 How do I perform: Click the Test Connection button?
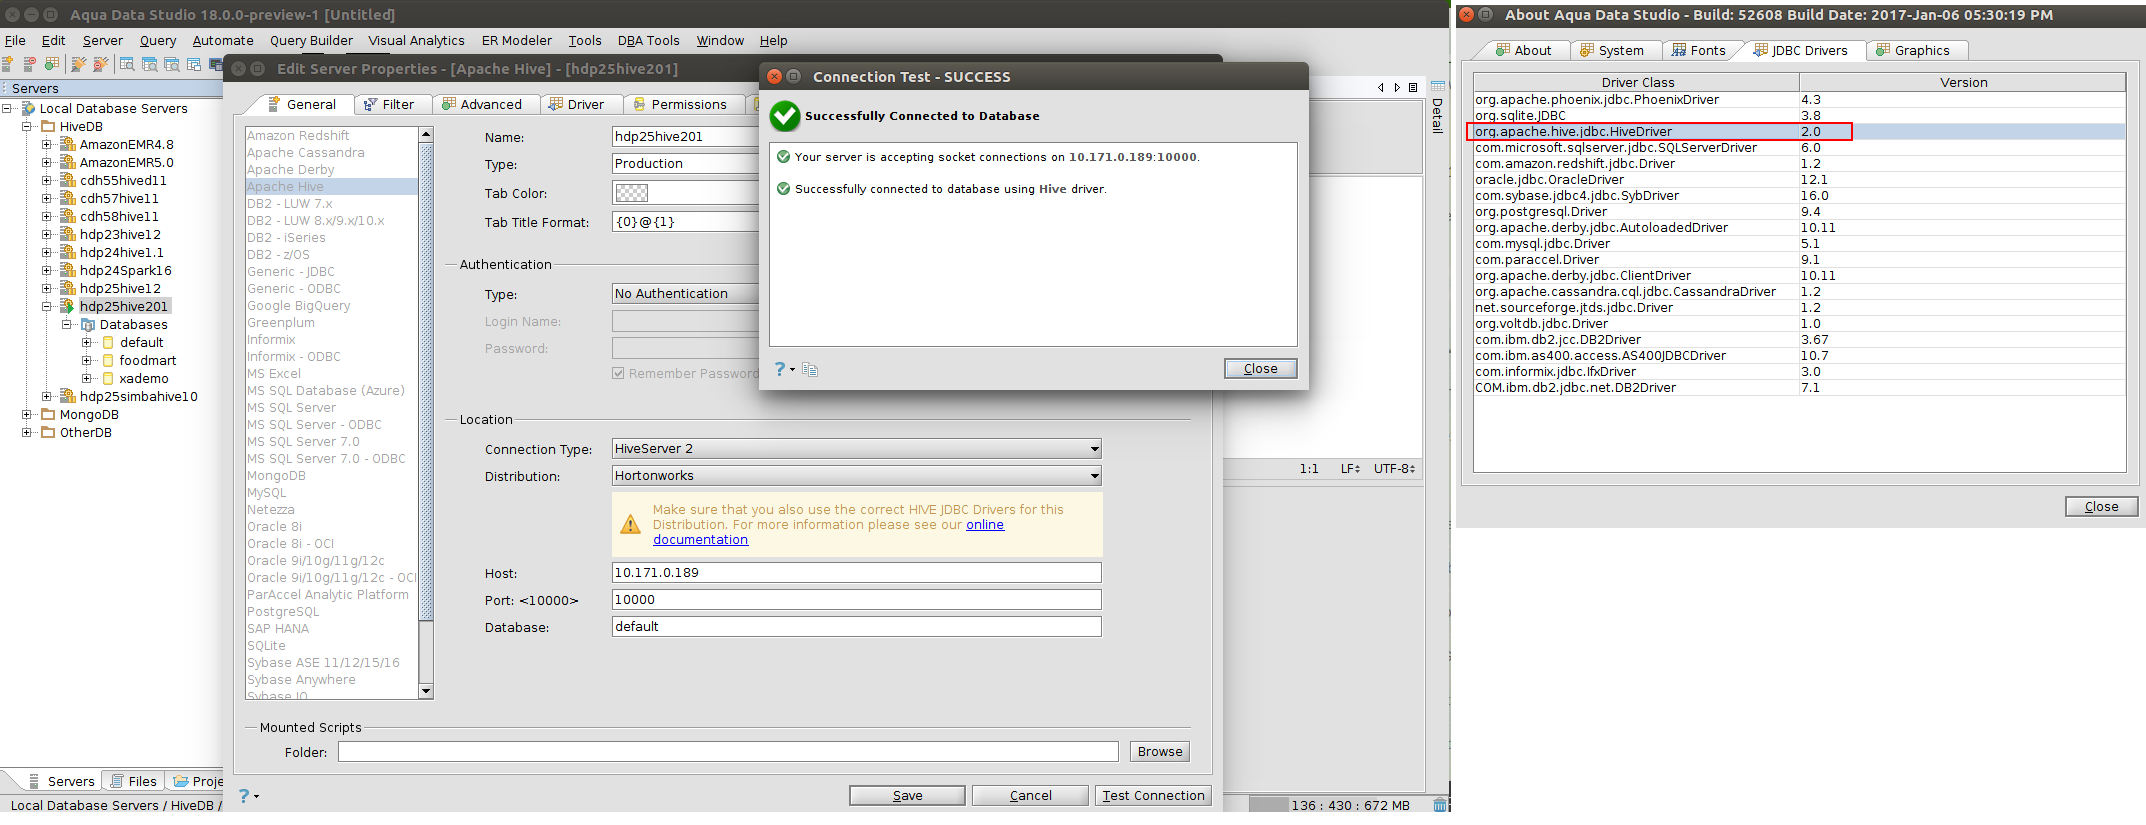click(x=1153, y=796)
